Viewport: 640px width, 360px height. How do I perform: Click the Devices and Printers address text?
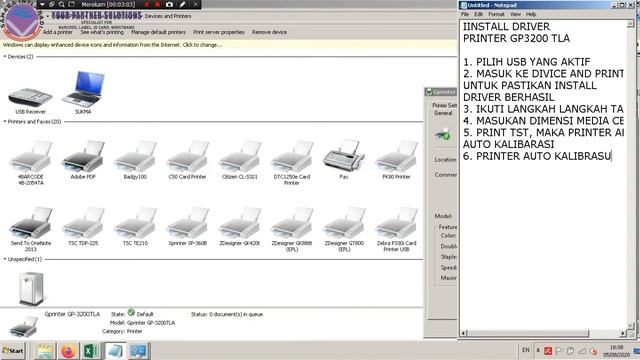[168, 16]
